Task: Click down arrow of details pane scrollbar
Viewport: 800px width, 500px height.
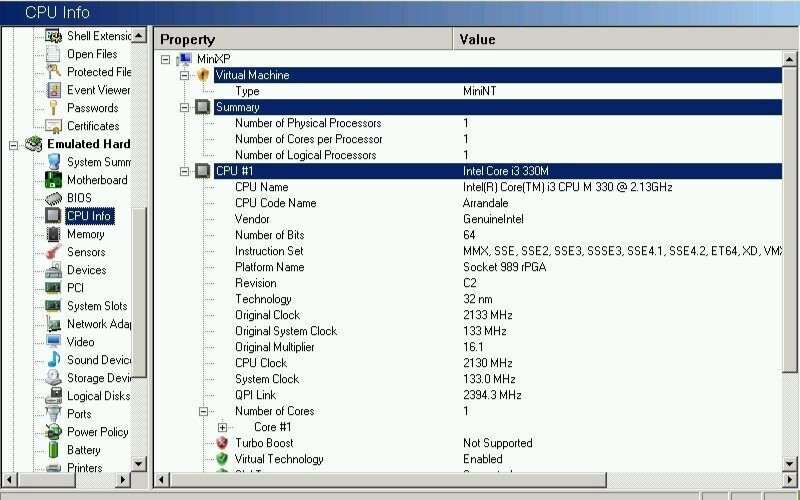Action: (x=789, y=464)
